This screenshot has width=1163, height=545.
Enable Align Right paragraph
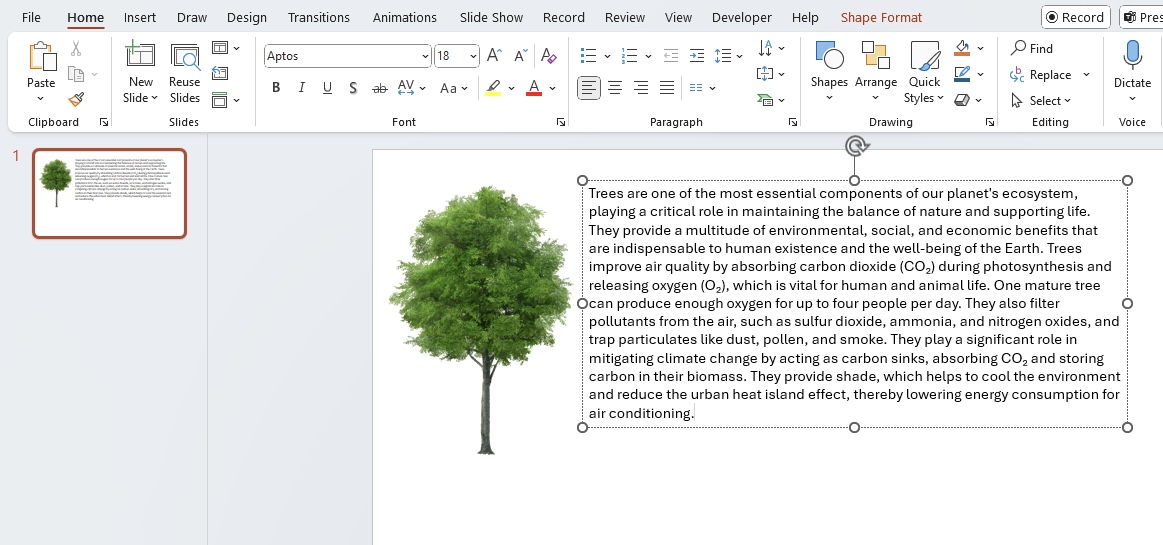click(641, 88)
